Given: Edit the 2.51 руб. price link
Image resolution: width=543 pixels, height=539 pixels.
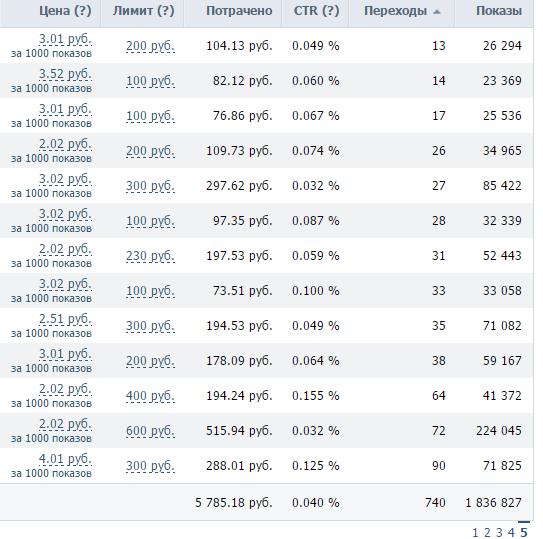Looking at the screenshot, I should [x=65, y=319].
